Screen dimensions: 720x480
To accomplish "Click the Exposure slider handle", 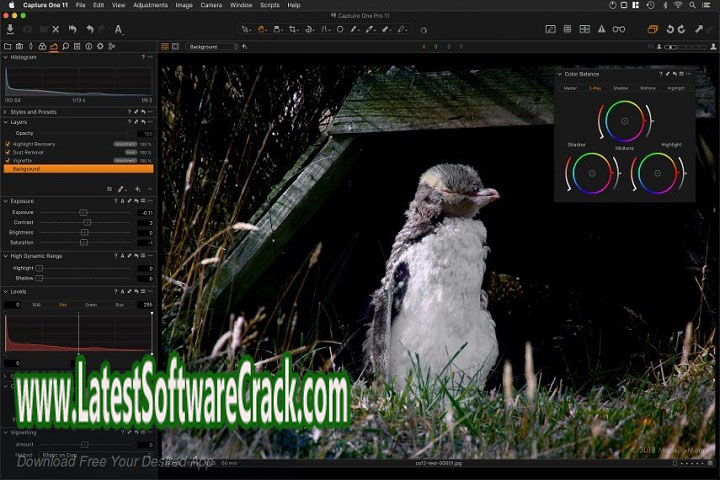I will click(83, 213).
